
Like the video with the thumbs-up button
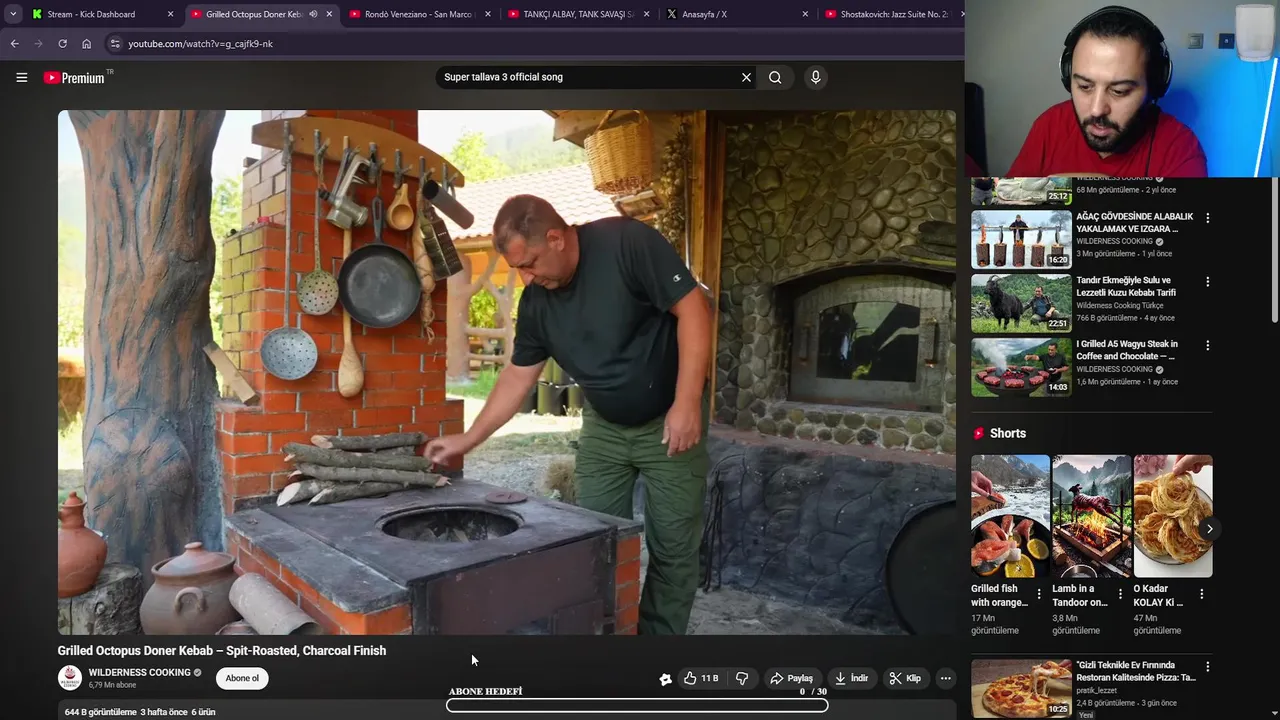[x=701, y=678]
